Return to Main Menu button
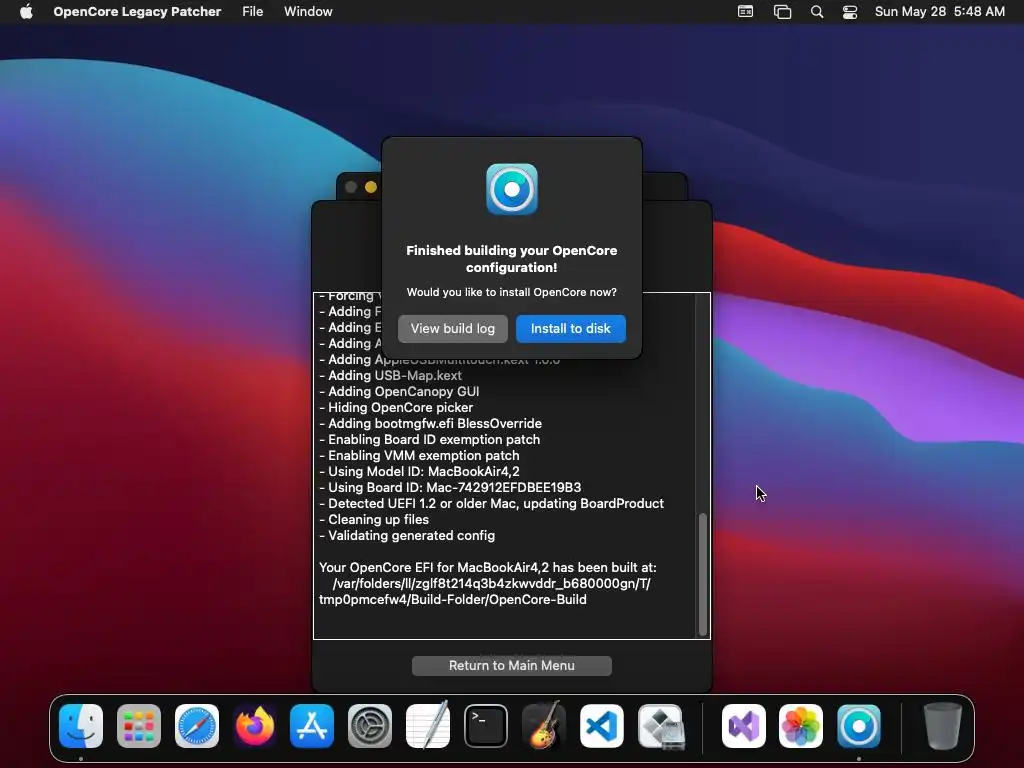Screen dimensions: 1024x768 [x=511, y=665]
